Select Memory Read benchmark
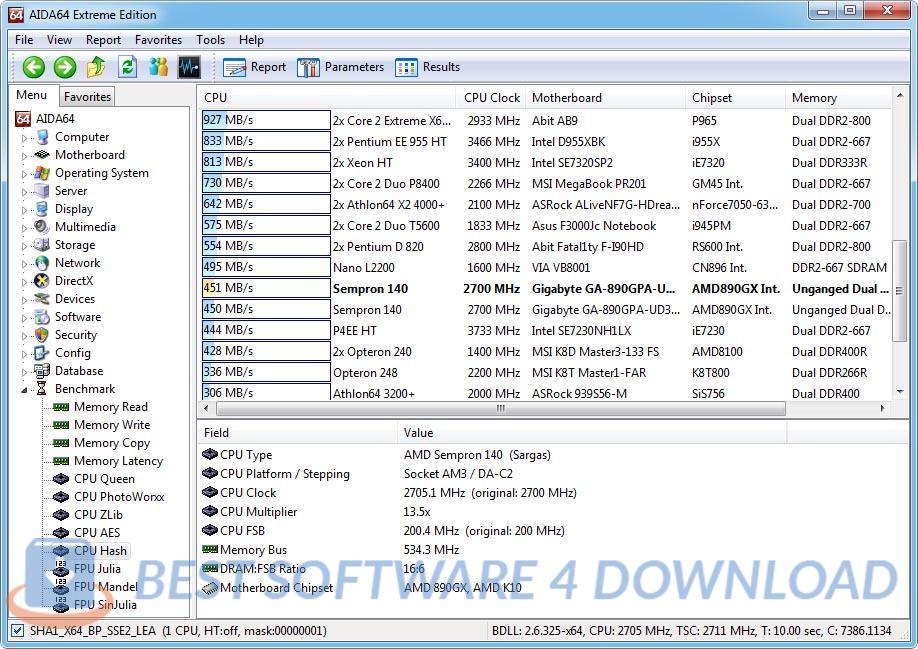Screen dimensions: 918x649 pyautogui.click(x=111, y=407)
